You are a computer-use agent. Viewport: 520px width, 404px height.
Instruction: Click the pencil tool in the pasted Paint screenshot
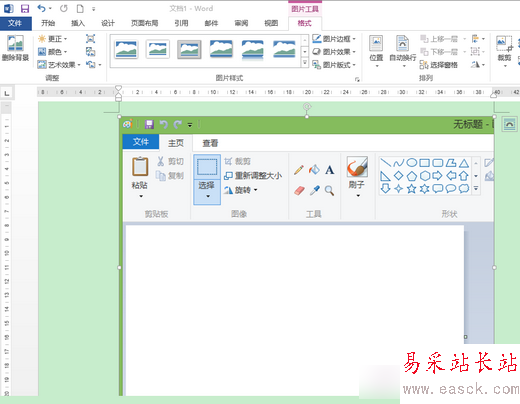tap(299, 170)
